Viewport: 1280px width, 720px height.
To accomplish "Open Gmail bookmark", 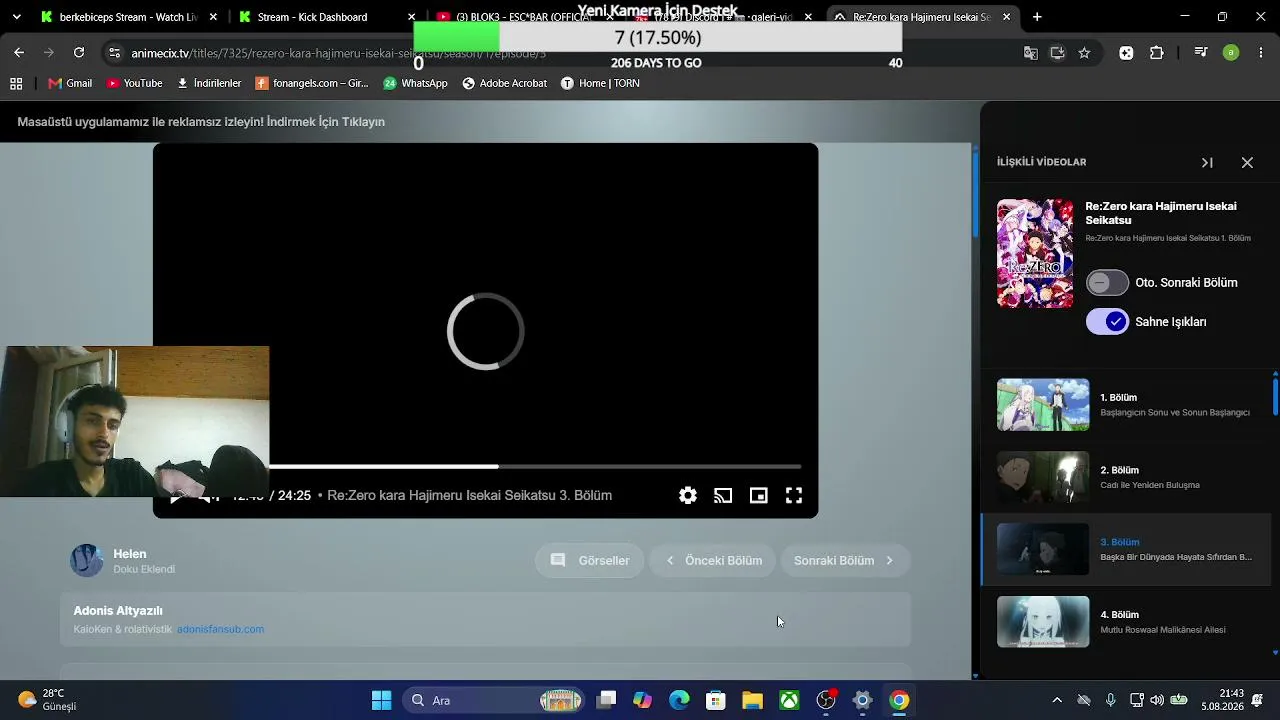I will (x=70, y=83).
